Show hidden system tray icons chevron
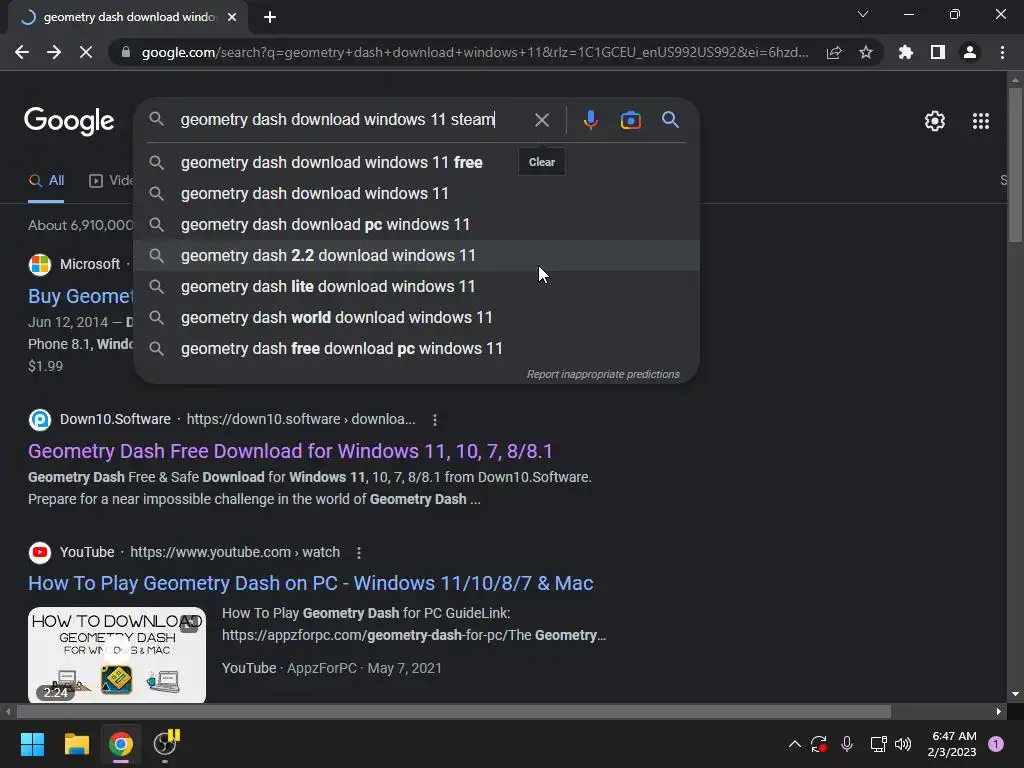 [x=795, y=744]
